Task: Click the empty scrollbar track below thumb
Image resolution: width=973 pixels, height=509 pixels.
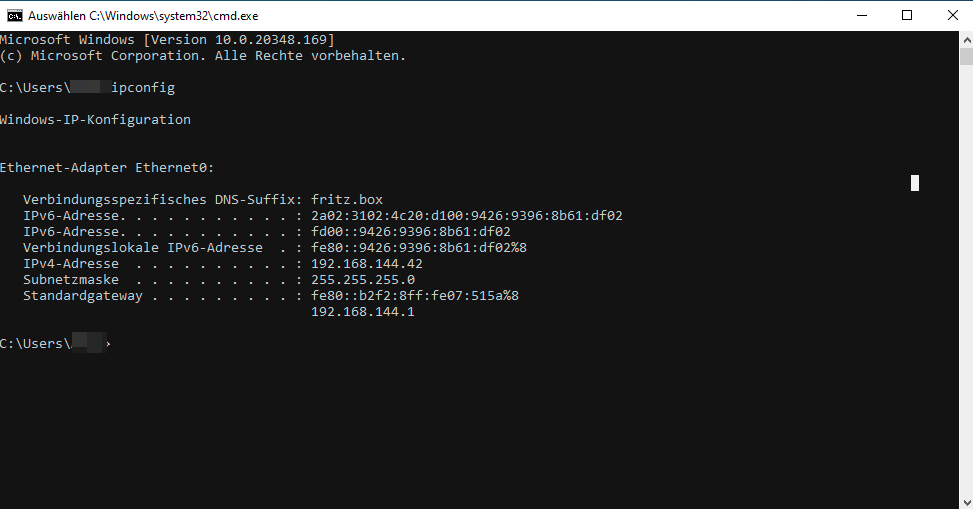Action: [966, 279]
